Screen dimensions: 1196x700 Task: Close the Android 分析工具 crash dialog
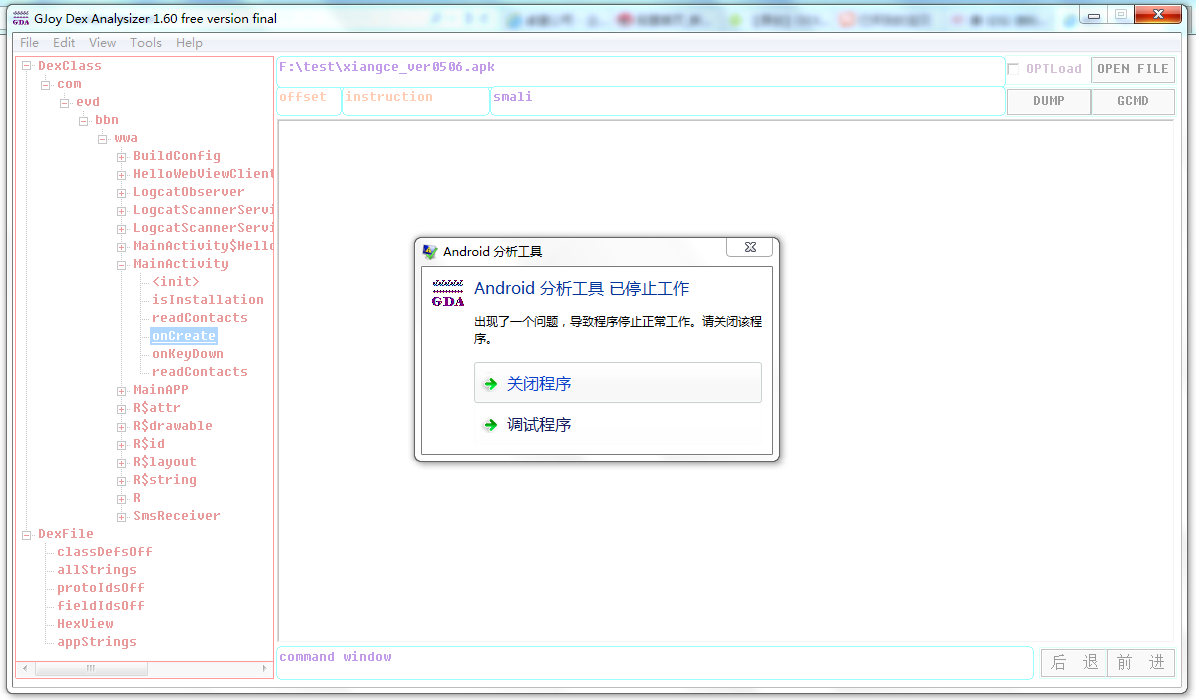pyautogui.click(x=750, y=247)
